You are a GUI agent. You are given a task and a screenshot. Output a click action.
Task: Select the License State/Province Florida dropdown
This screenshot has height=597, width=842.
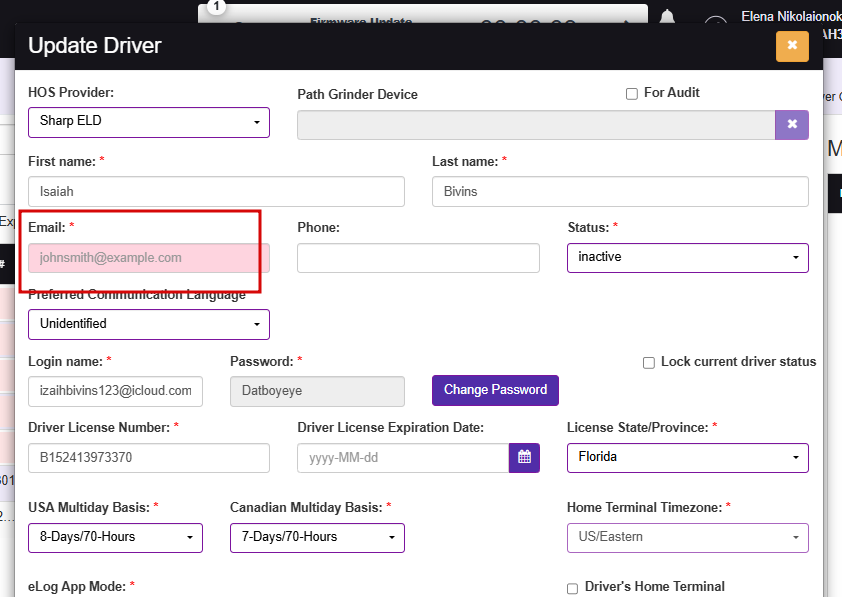coord(688,457)
